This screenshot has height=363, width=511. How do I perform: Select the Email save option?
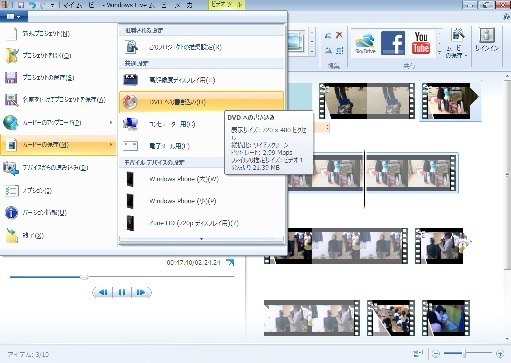[172, 146]
